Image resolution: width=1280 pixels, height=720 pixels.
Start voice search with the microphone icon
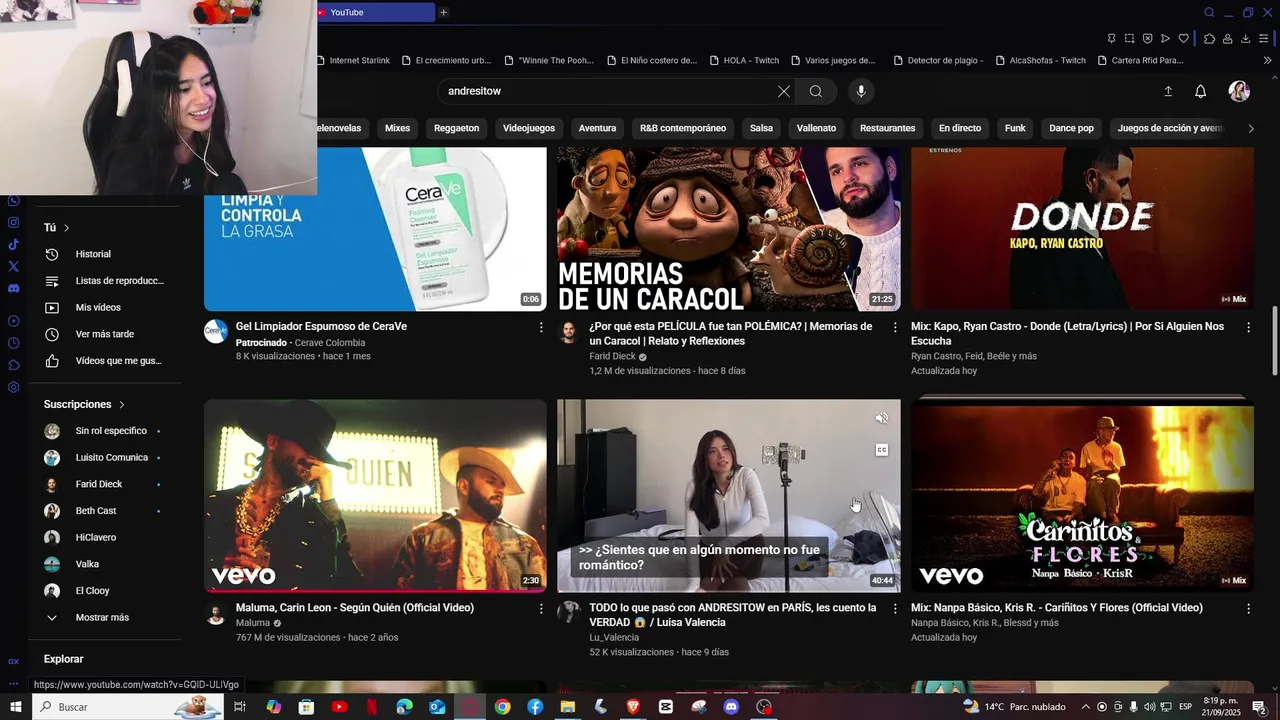pos(861,91)
